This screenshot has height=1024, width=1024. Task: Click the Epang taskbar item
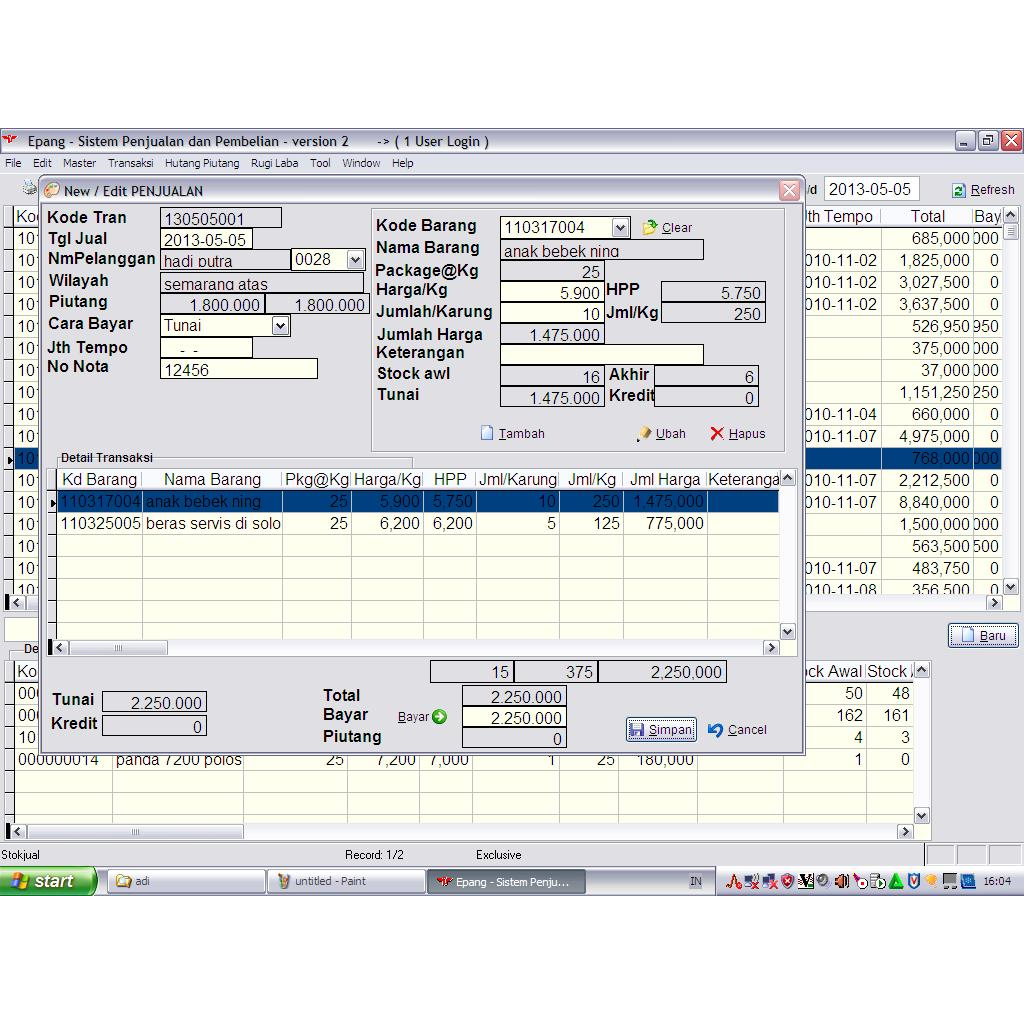click(506, 882)
